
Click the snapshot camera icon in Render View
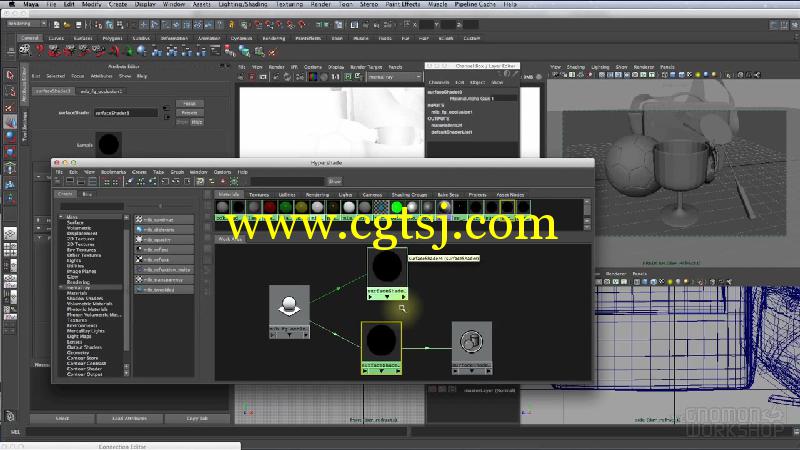tap(263, 77)
